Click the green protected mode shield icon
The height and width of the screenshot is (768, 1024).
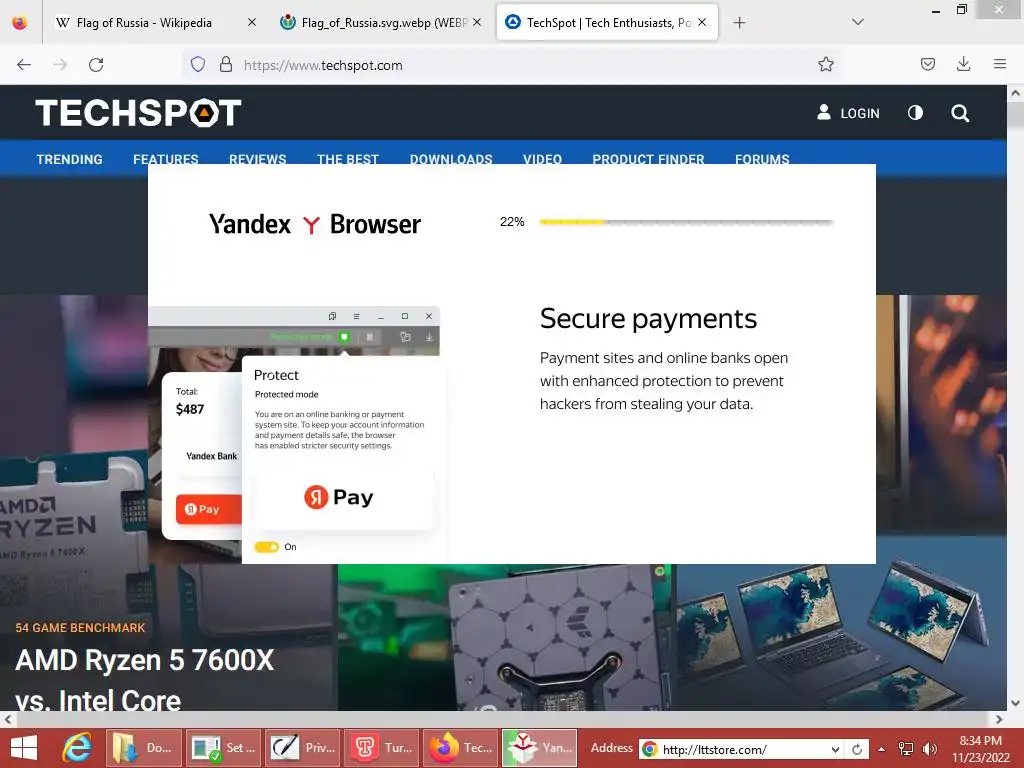[344, 337]
